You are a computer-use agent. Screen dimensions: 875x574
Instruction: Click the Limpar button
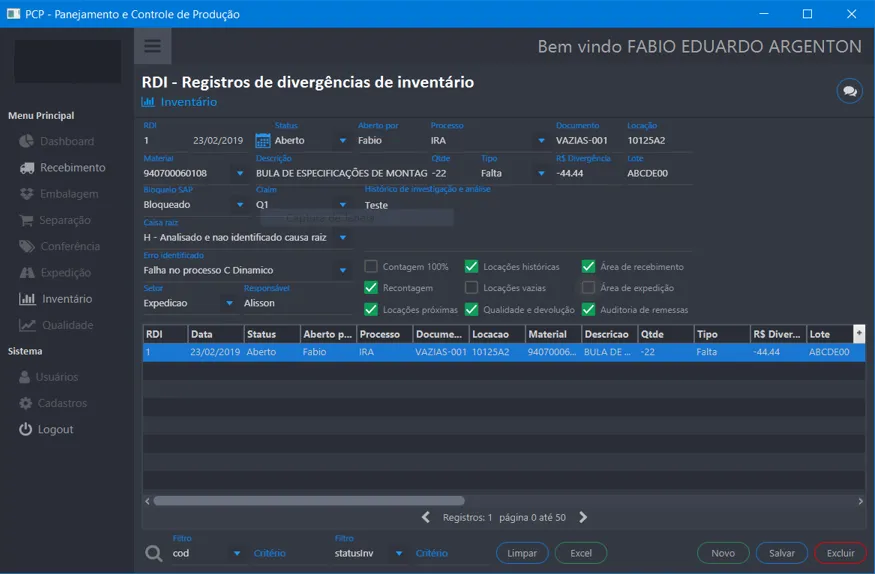[x=522, y=553]
